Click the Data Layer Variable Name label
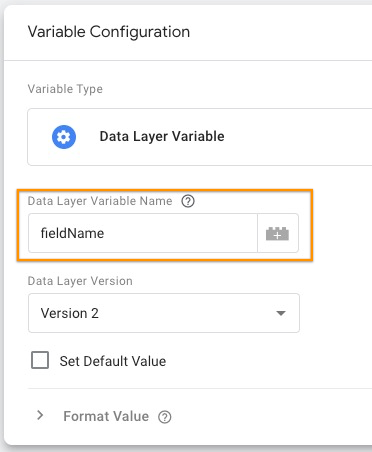This screenshot has height=452, width=372. 100,201
